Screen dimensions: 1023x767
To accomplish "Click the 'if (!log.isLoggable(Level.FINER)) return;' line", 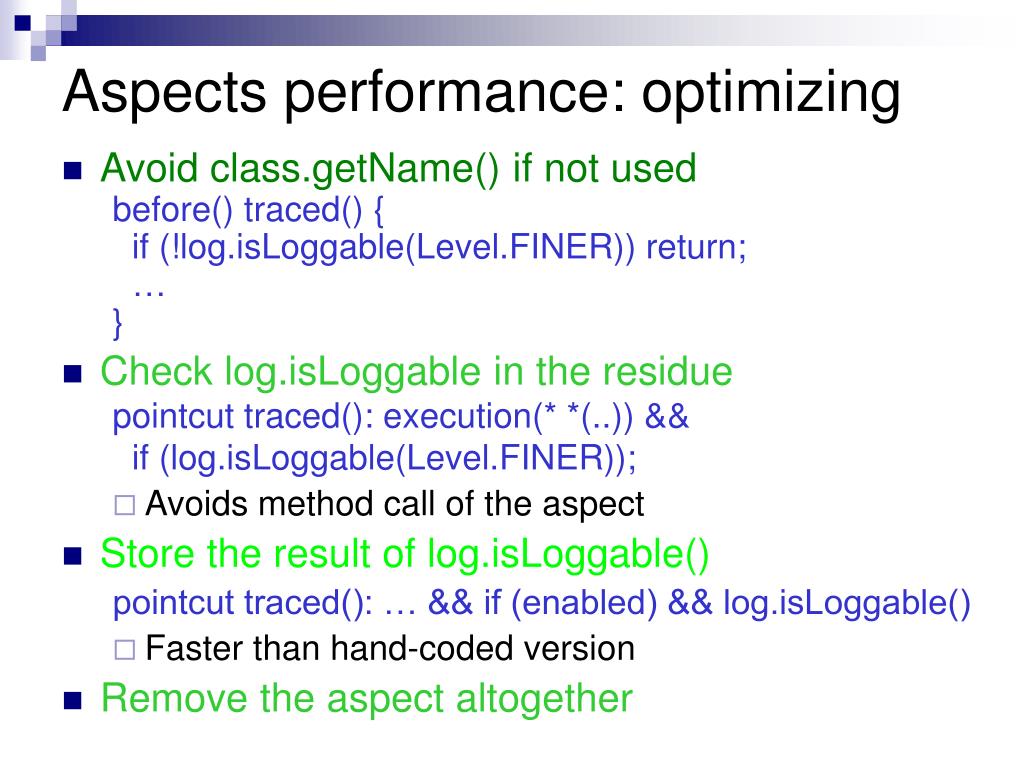I will [x=439, y=247].
